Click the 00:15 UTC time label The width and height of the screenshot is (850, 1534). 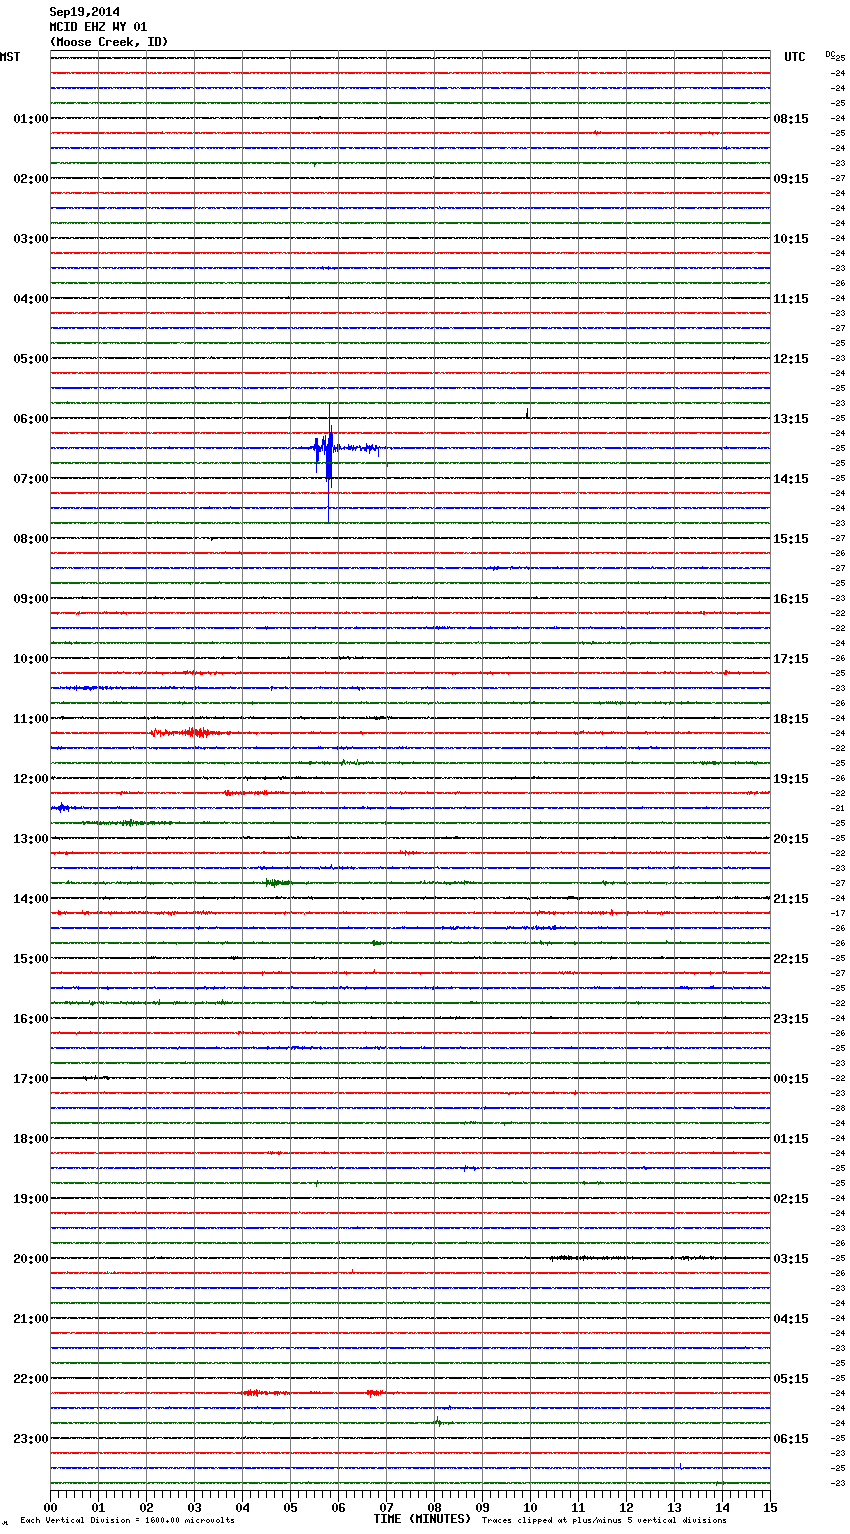coord(791,1079)
